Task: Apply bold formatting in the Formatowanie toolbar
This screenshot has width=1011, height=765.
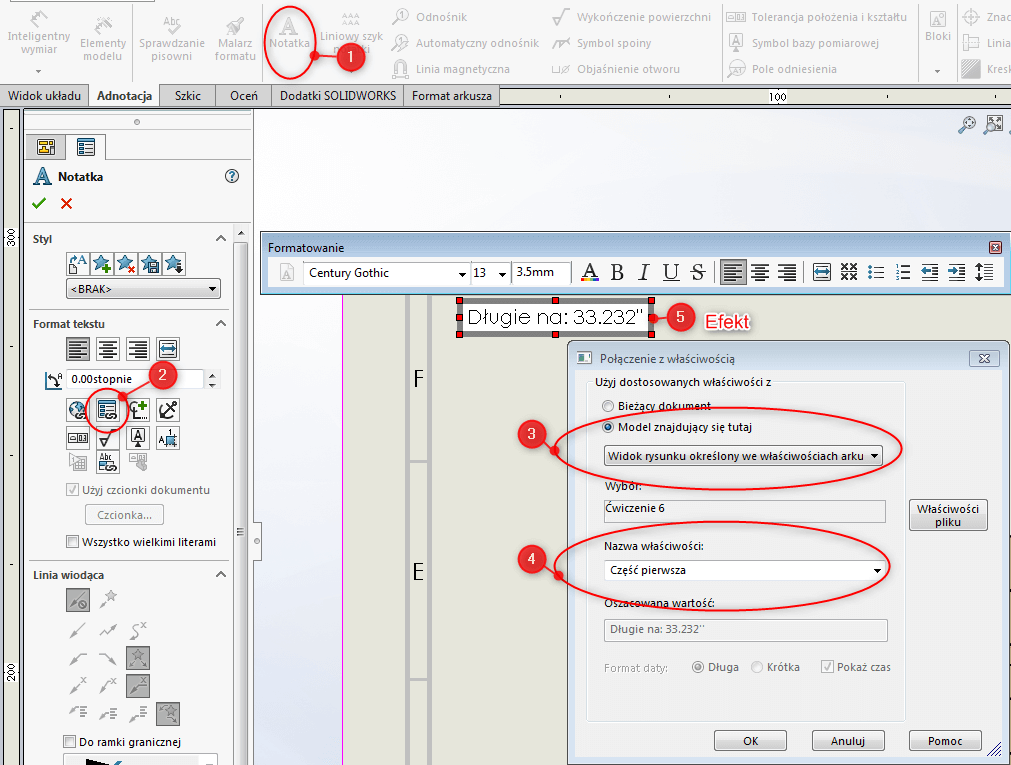Action: pos(617,272)
